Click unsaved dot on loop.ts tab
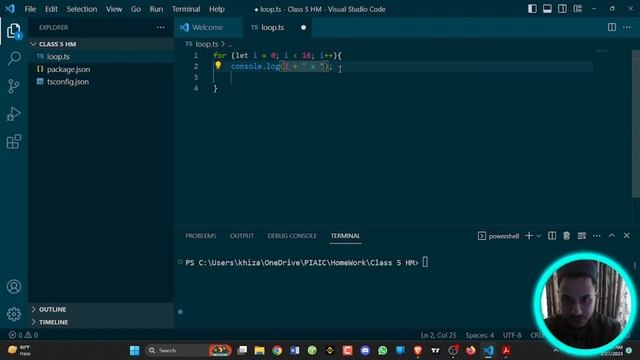 (303, 27)
